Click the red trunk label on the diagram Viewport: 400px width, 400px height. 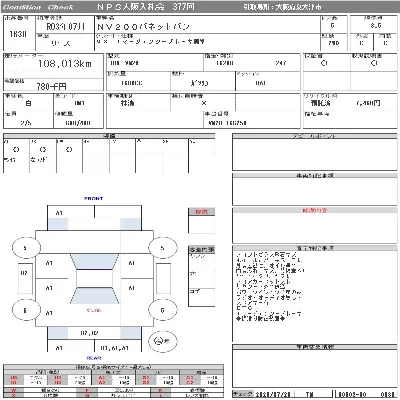click(x=94, y=310)
